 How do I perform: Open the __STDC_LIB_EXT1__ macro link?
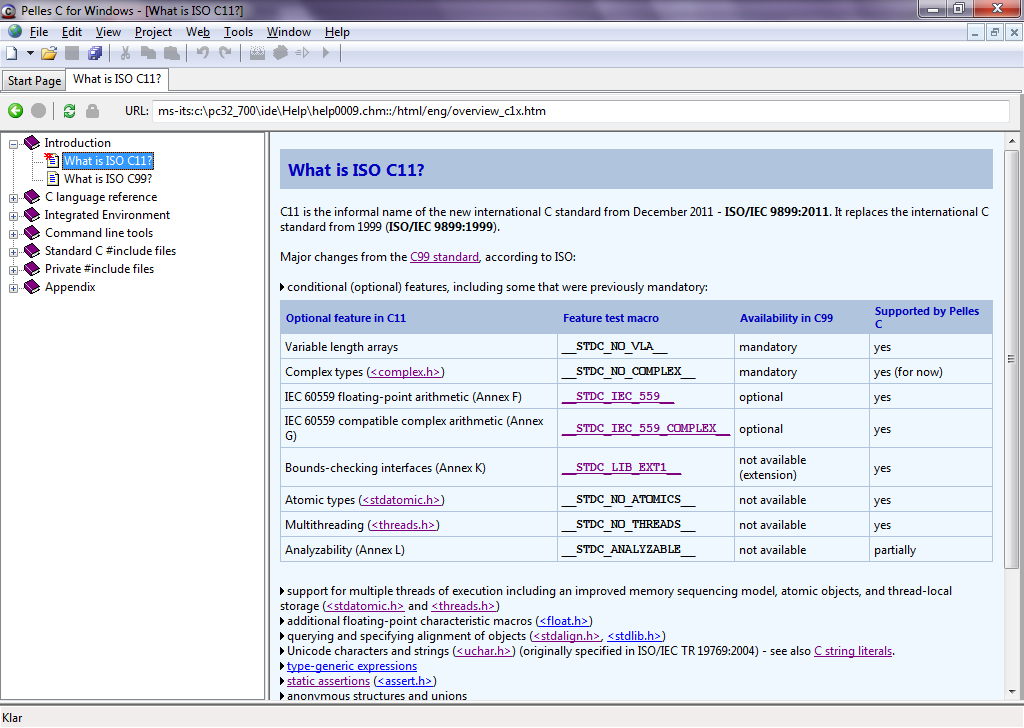click(x=621, y=467)
